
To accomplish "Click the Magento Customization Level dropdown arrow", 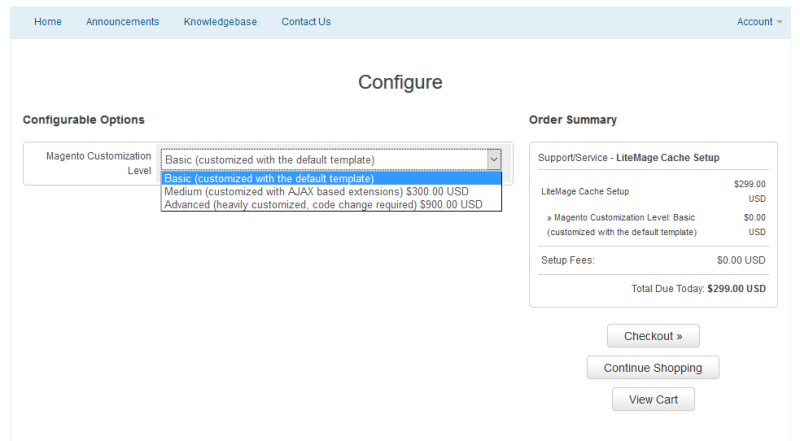I will click(493, 160).
